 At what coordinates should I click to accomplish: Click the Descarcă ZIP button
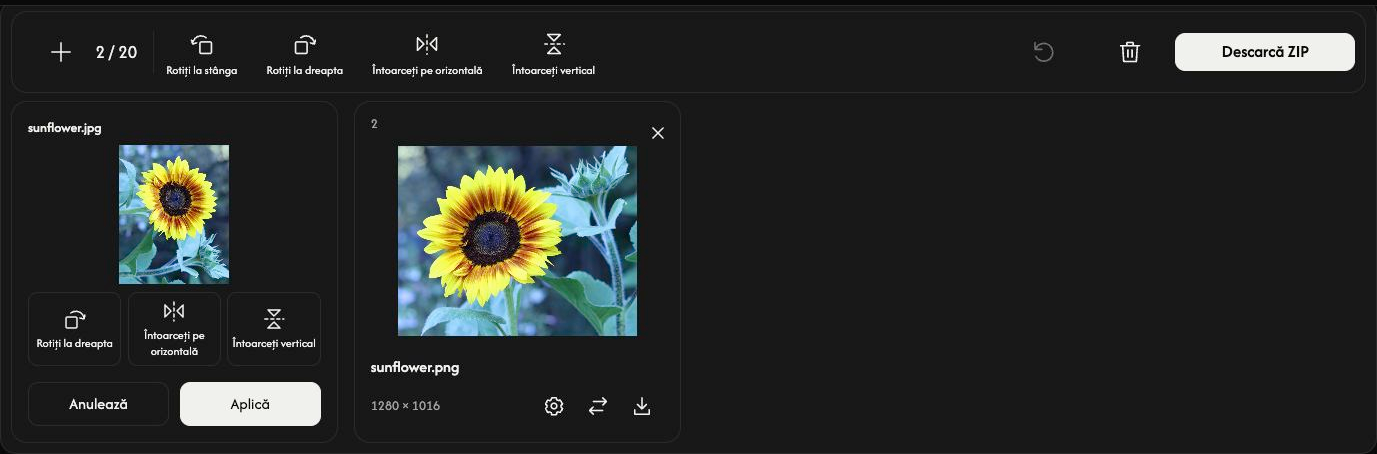(1265, 52)
